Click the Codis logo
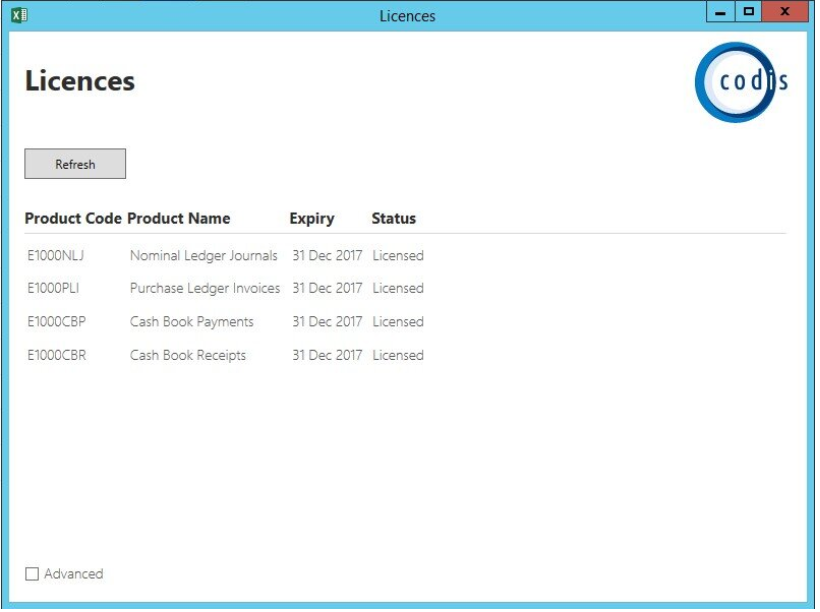The height and width of the screenshot is (612, 820). click(741, 82)
